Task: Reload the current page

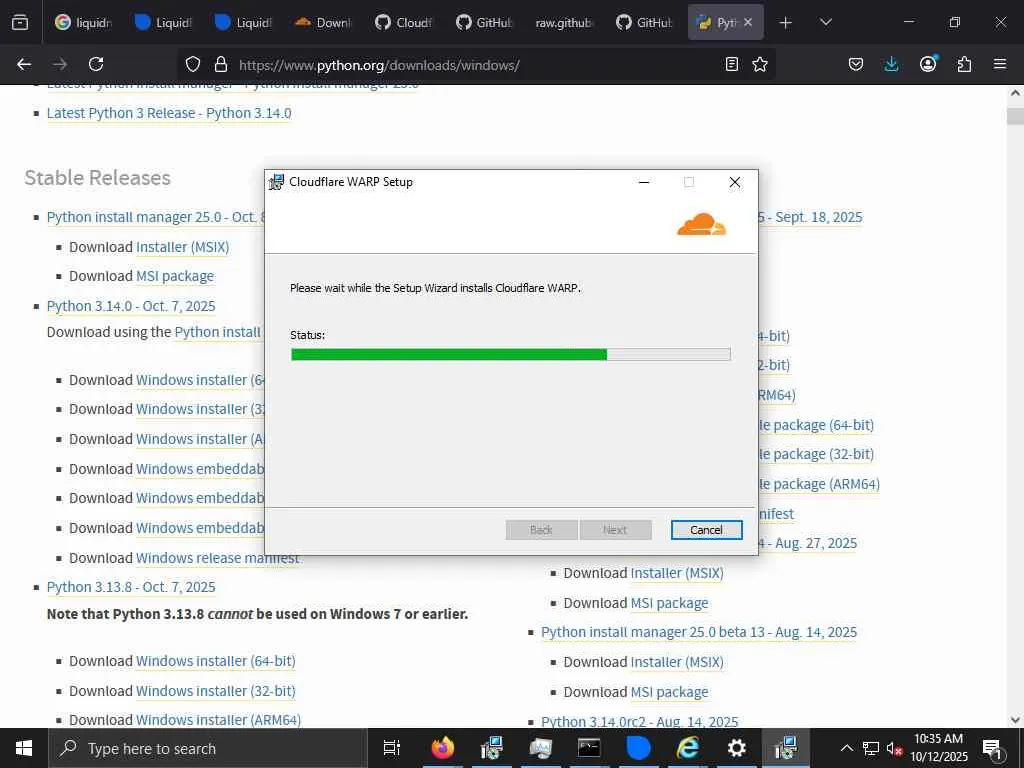Action: tap(96, 64)
